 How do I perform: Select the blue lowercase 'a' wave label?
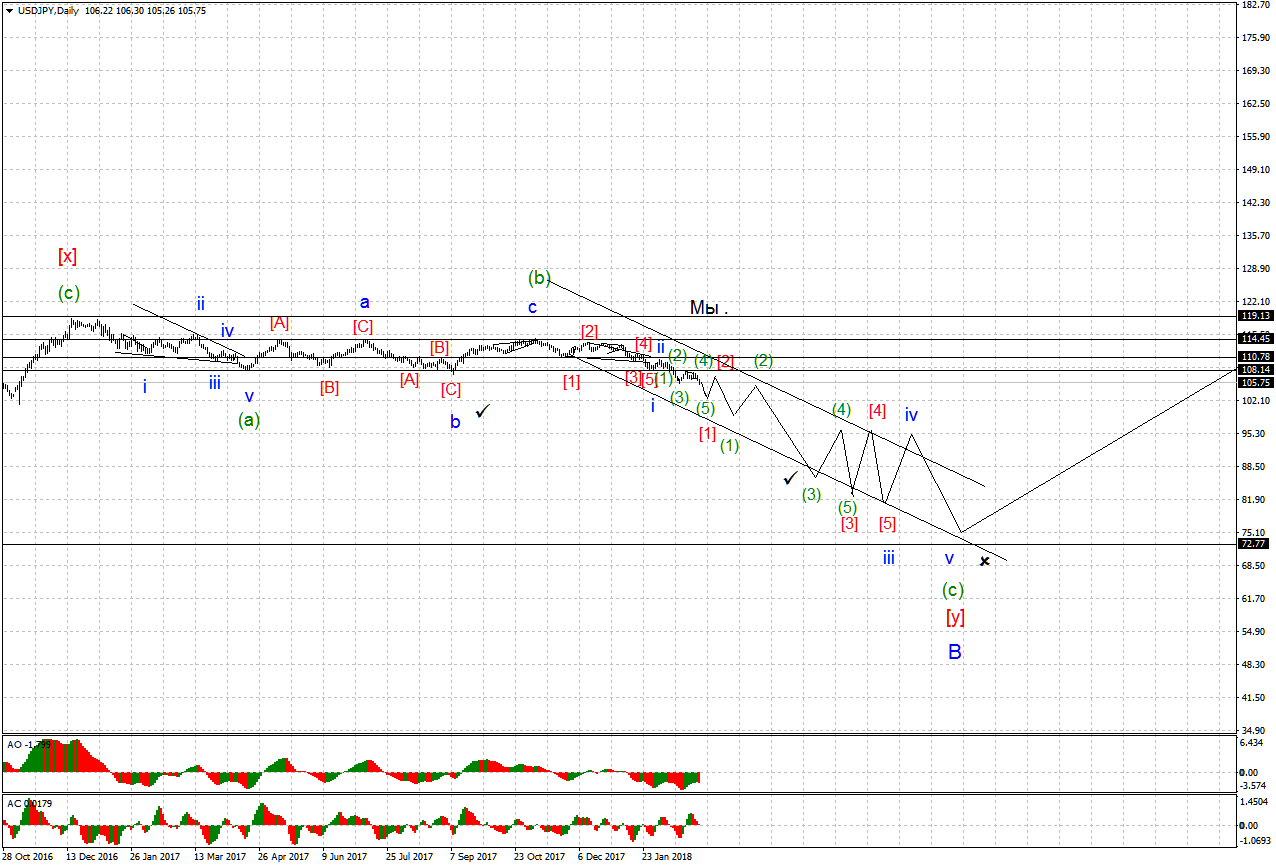pos(365,302)
